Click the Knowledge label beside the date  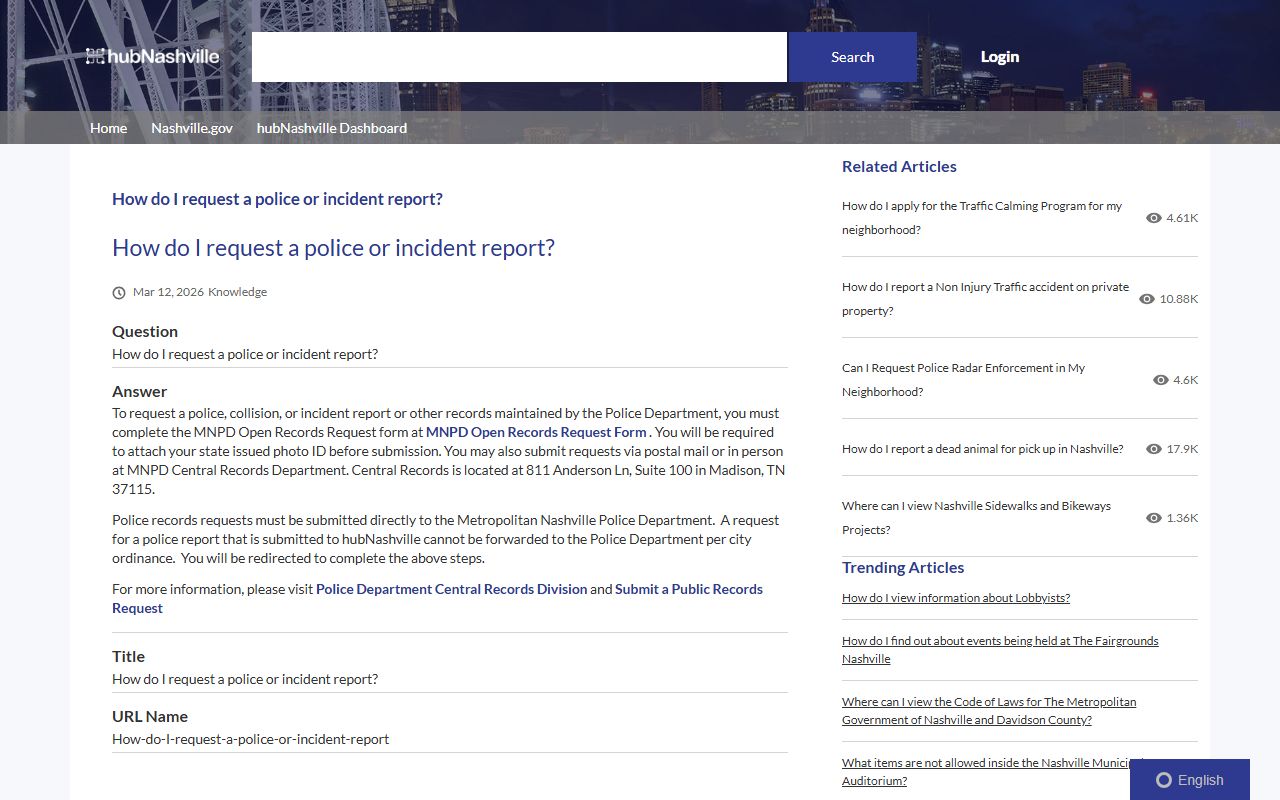click(237, 292)
